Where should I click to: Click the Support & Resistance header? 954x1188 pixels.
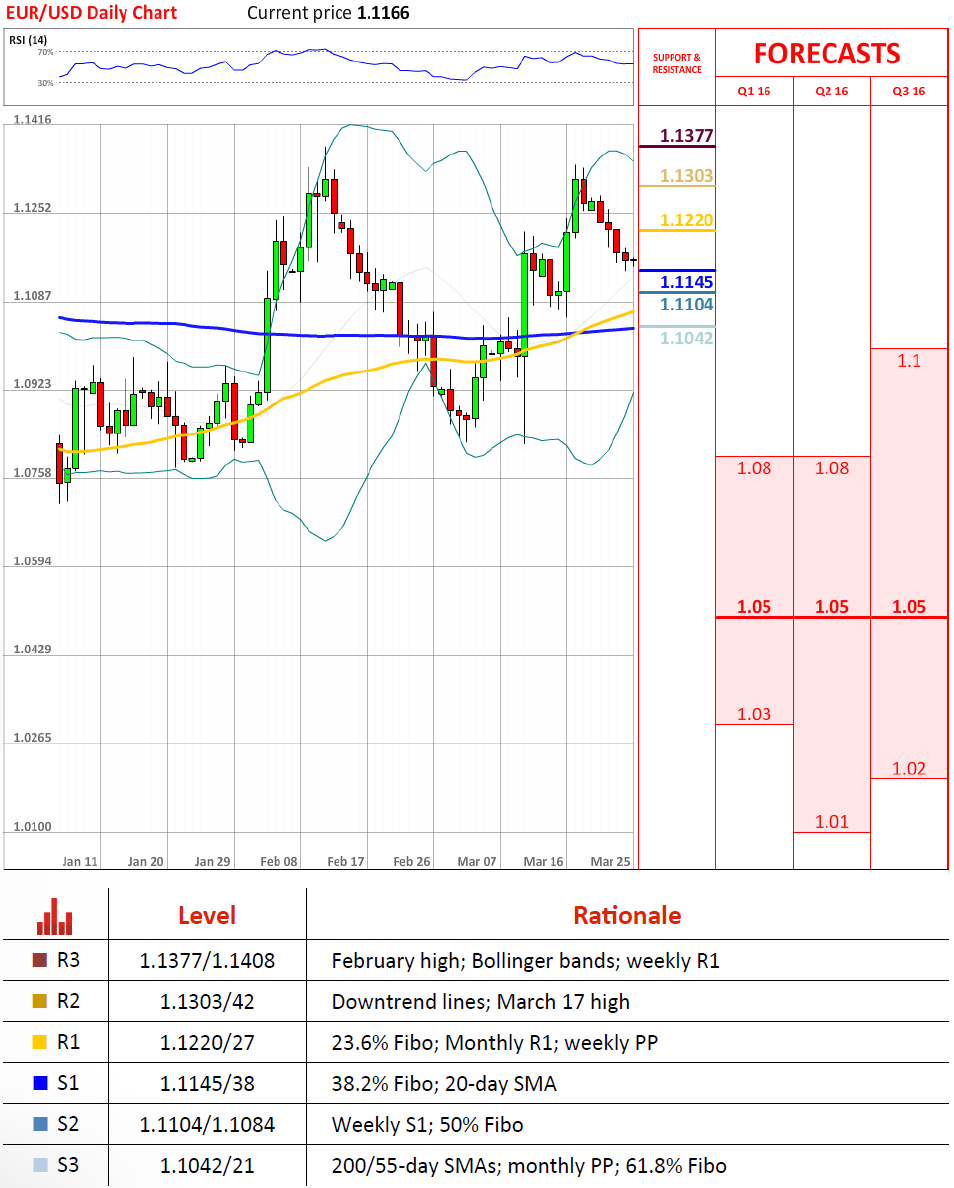pyautogui.click(x=677, y=64)
